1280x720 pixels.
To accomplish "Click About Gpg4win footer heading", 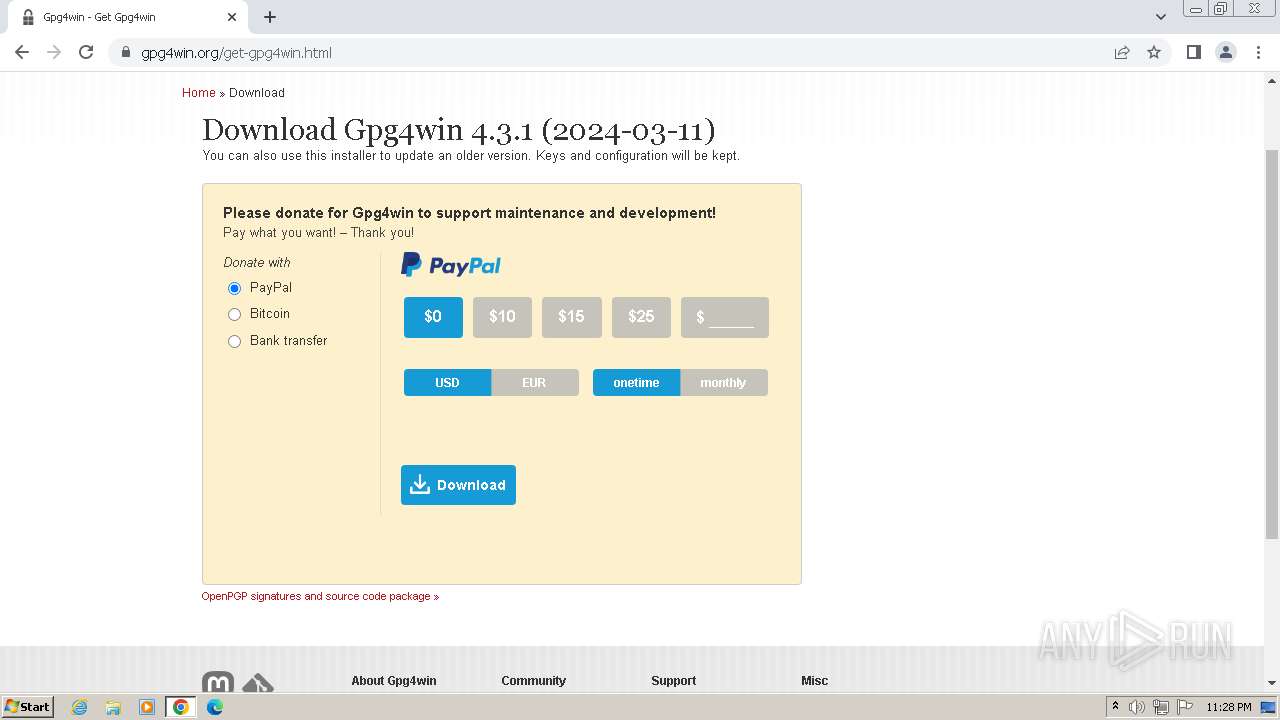I will tap(394, 681).
